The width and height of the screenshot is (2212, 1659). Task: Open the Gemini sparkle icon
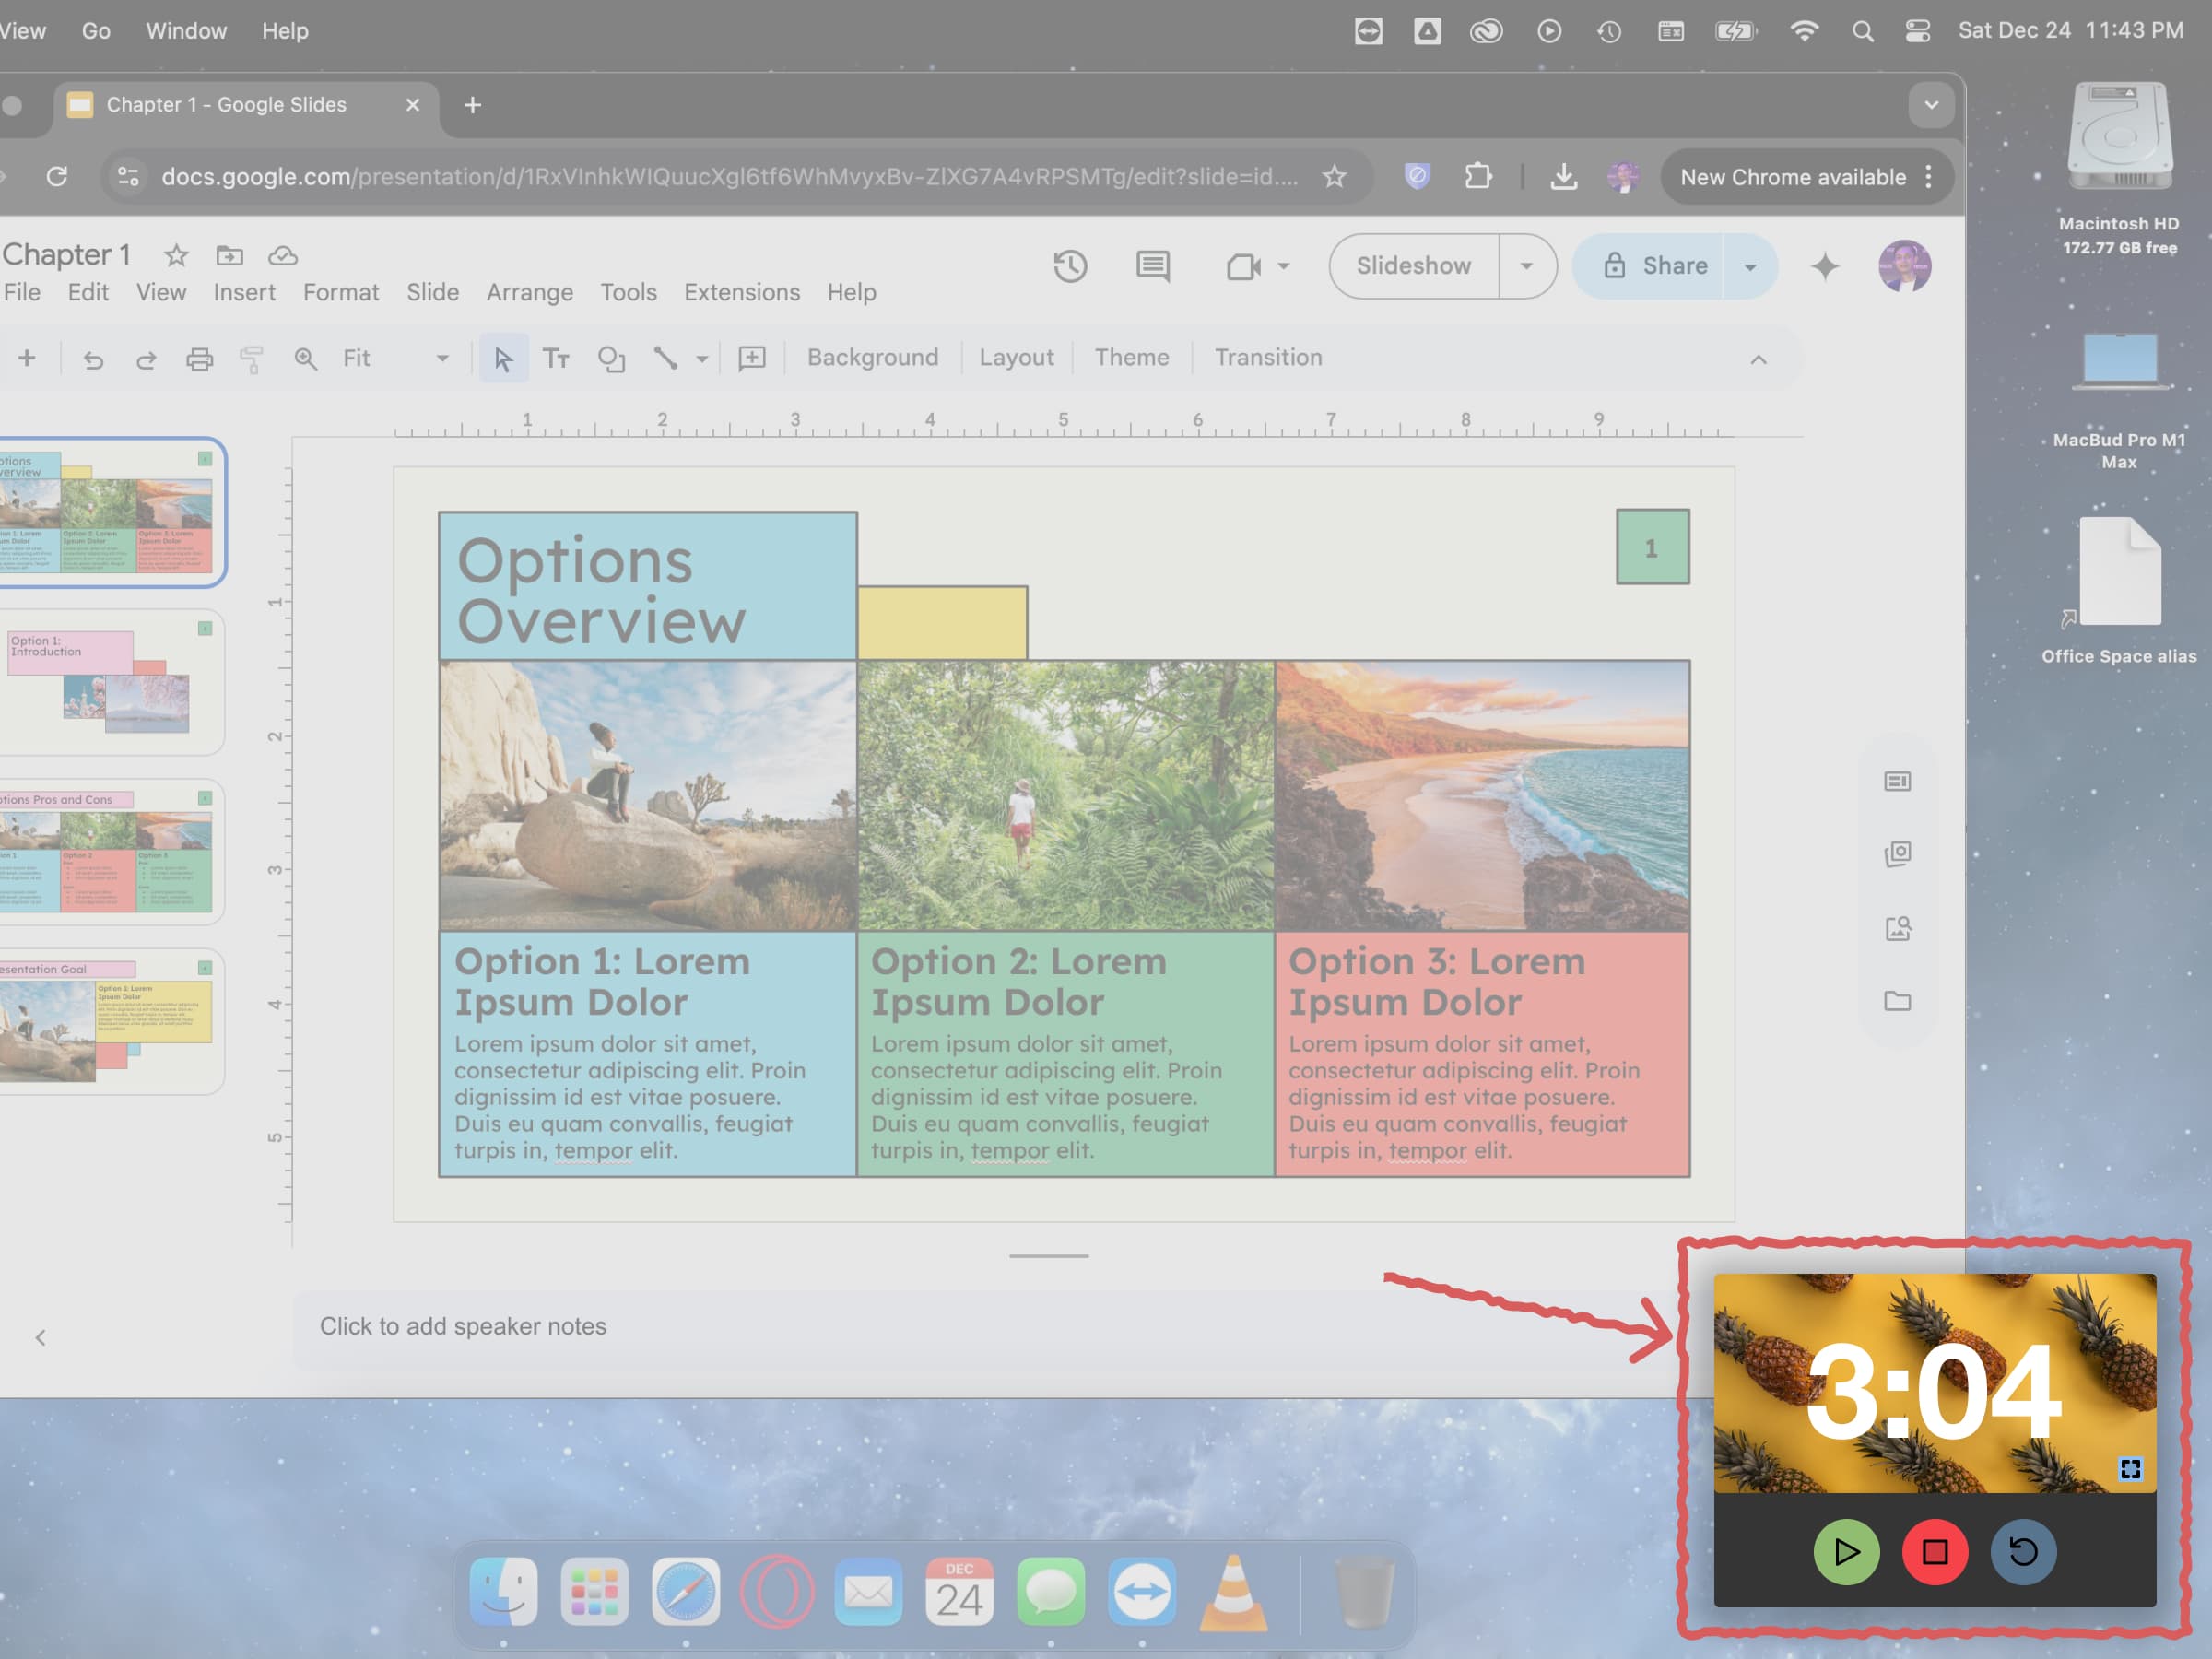[1825, 266]
